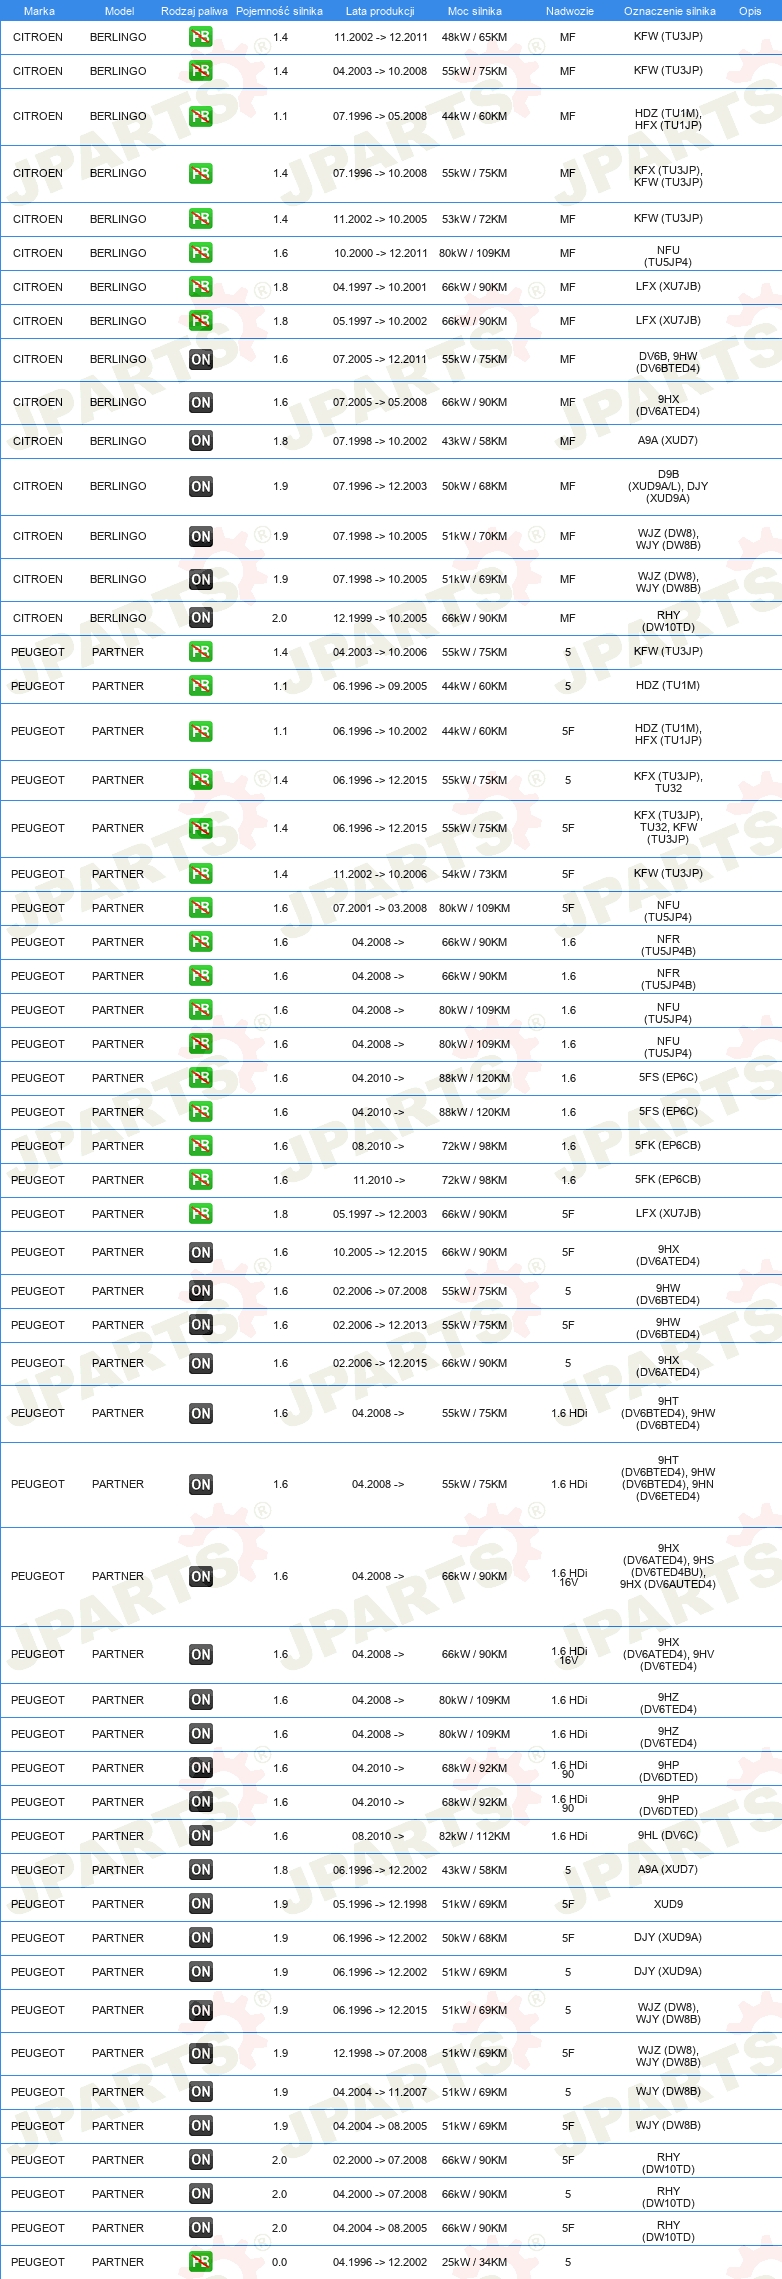The image size is (782, 2279).
Task: Click the Oznaczenie silnika column header
Action: pyautogui.click(x=670, y=11)
